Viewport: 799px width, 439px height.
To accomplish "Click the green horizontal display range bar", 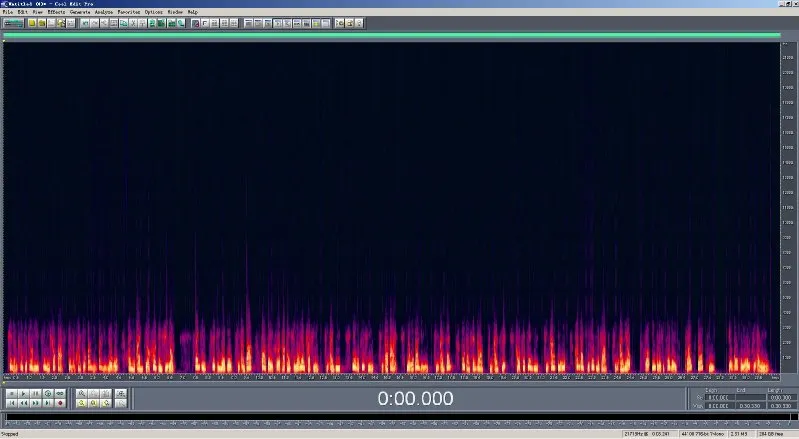I will [391, 35].
